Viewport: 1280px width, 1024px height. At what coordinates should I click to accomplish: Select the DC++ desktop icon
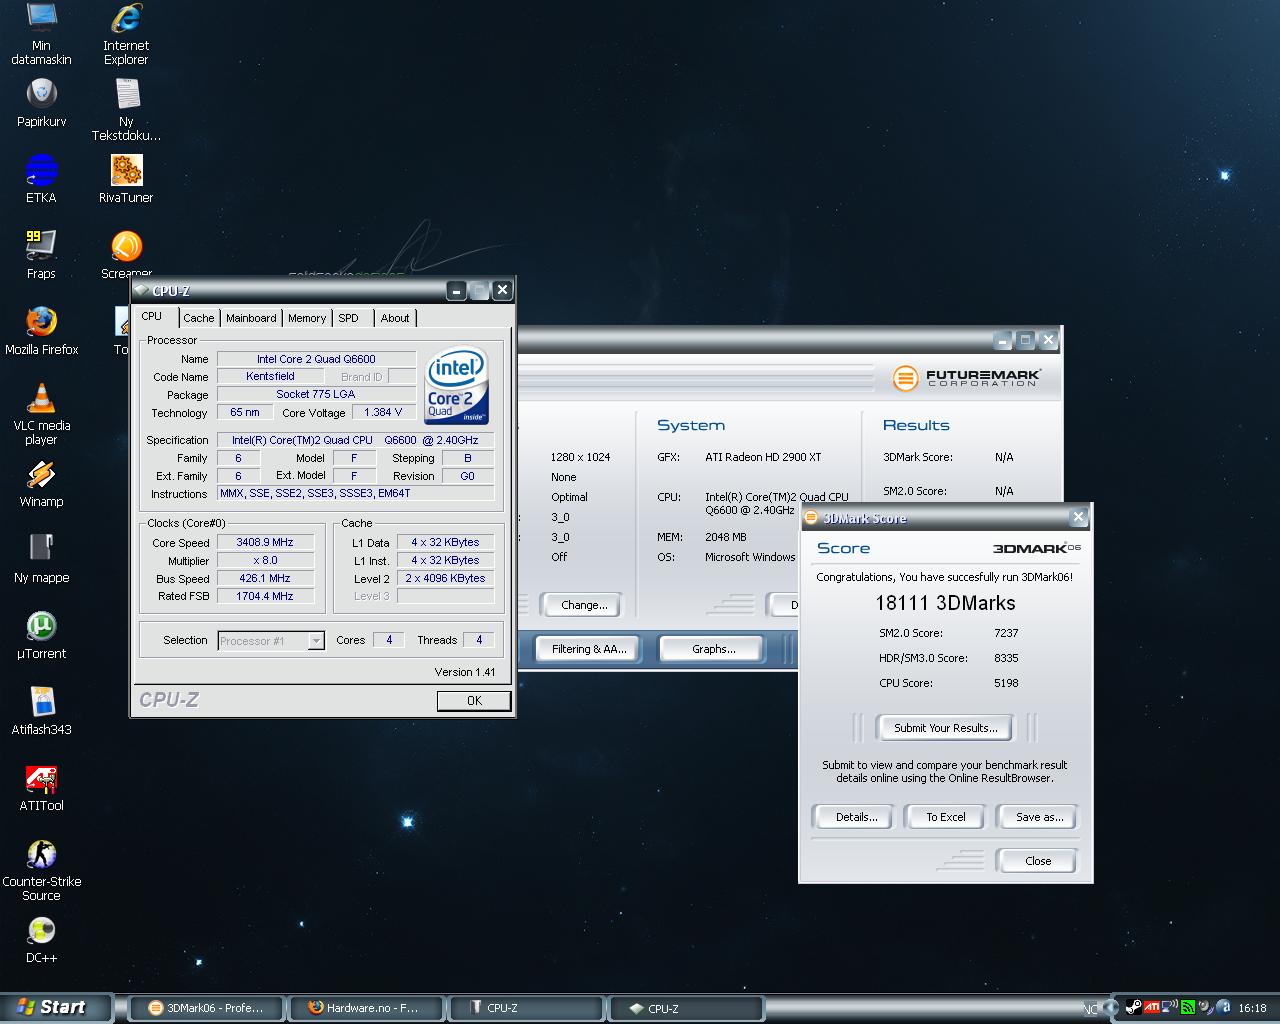[41, 939]
